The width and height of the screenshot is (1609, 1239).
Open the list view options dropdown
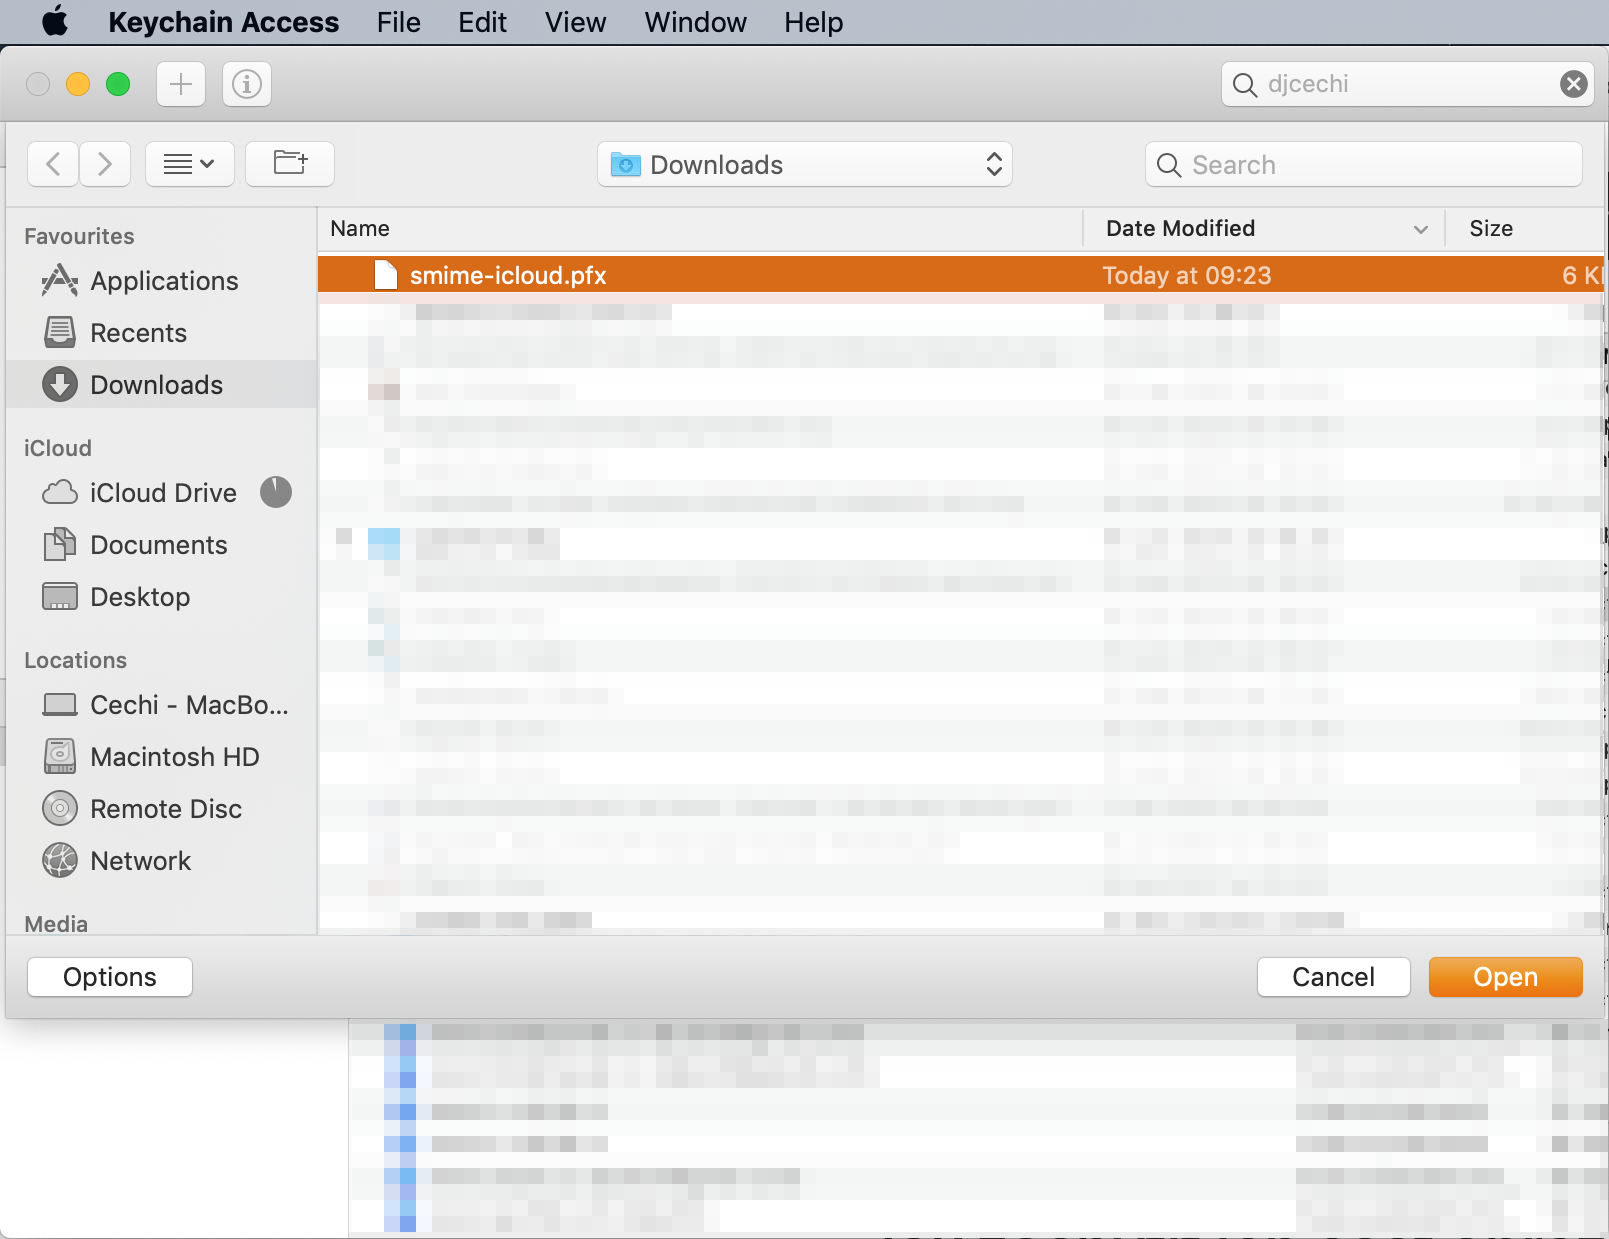[x=190, y=164]
